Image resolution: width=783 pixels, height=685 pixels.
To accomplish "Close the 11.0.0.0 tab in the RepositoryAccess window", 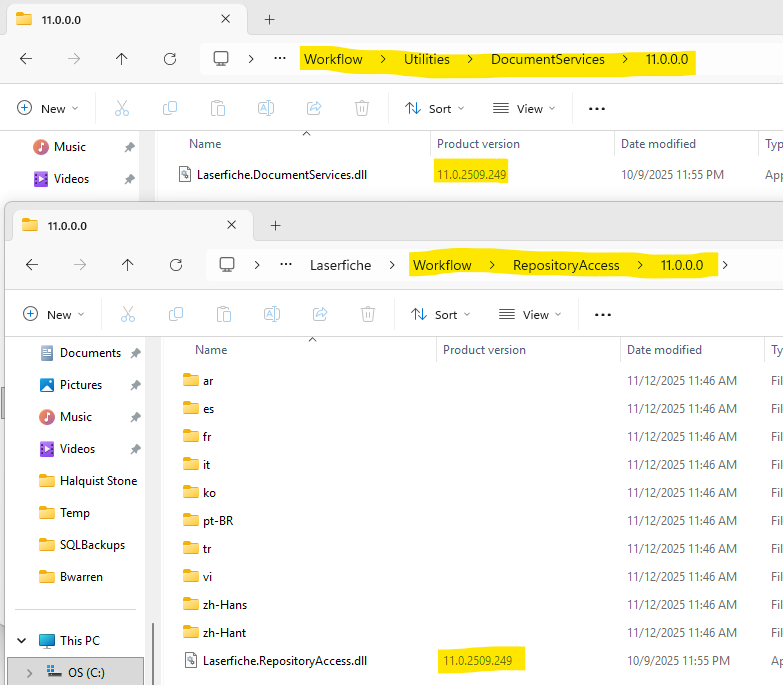I will click(x=232, y=225).
